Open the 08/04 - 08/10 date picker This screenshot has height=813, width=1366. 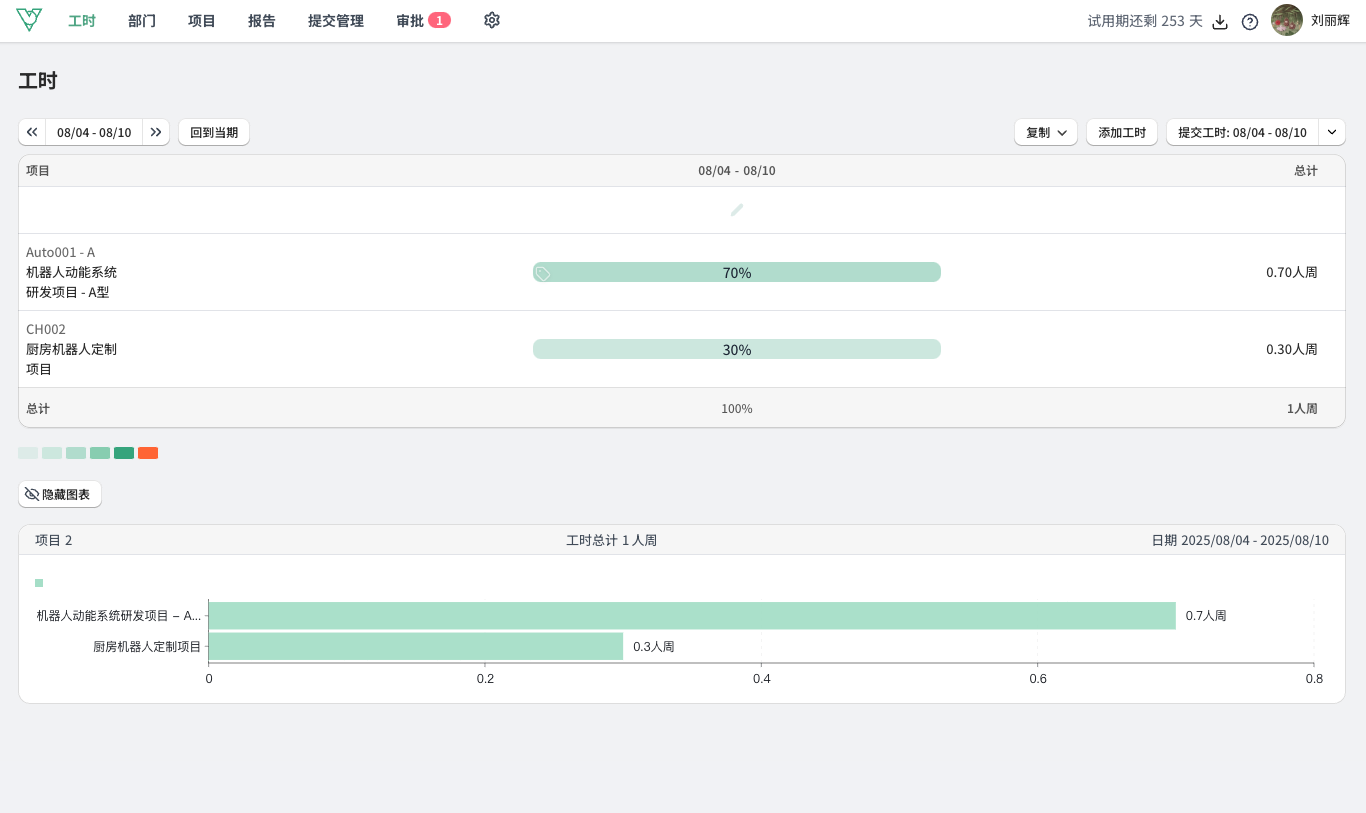click(94, 132)
